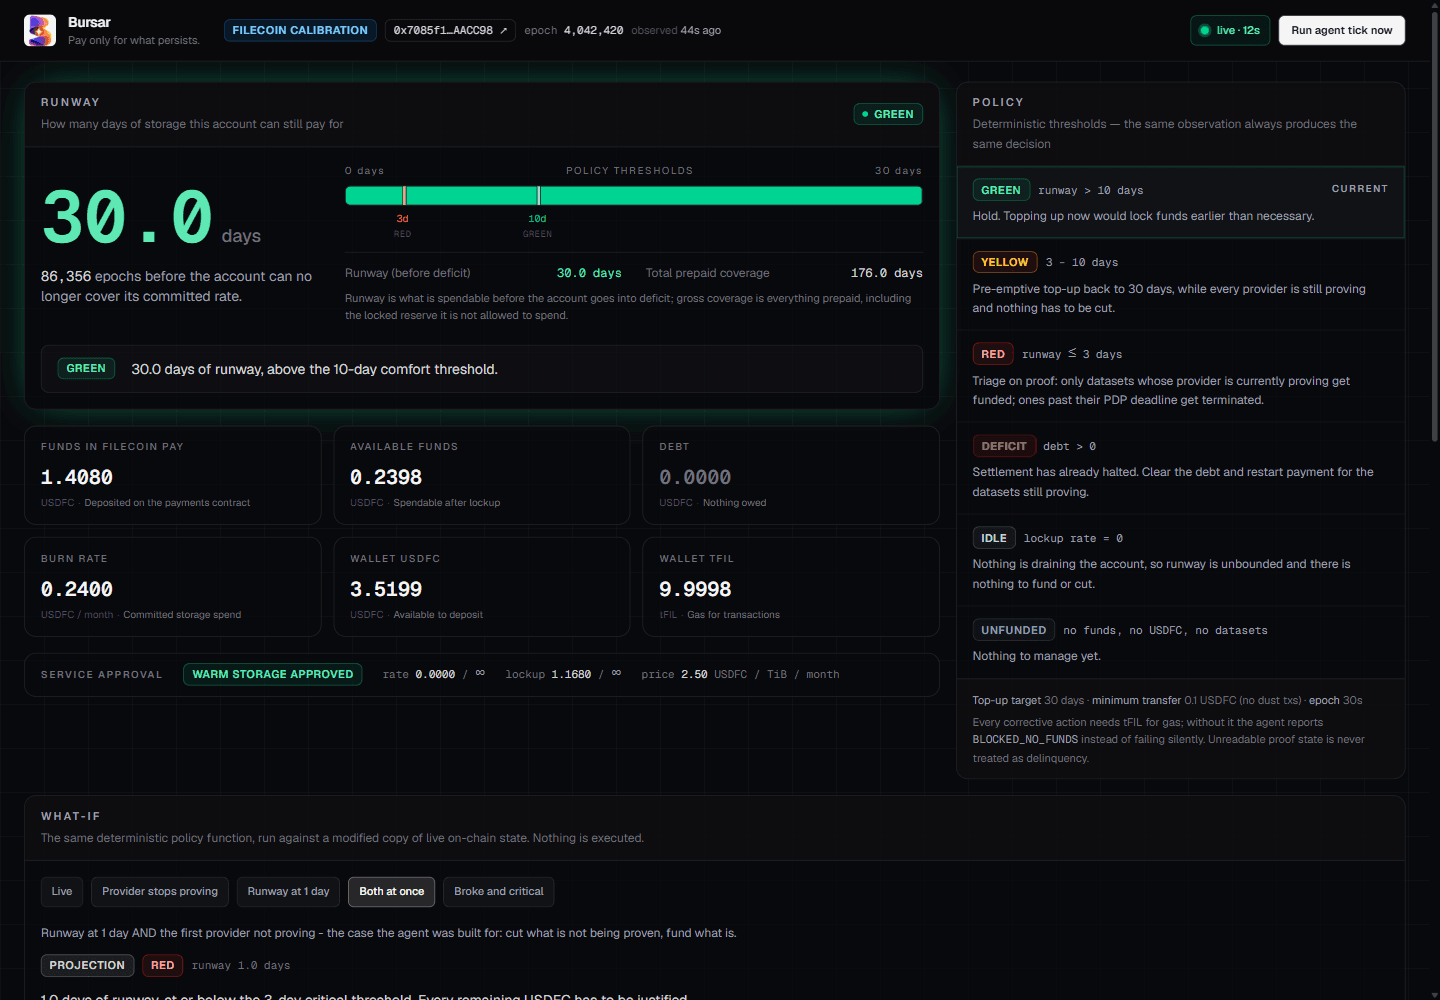Run agent tick now
Viewport: 1440px width, 1000px height.
point(1341,30)
